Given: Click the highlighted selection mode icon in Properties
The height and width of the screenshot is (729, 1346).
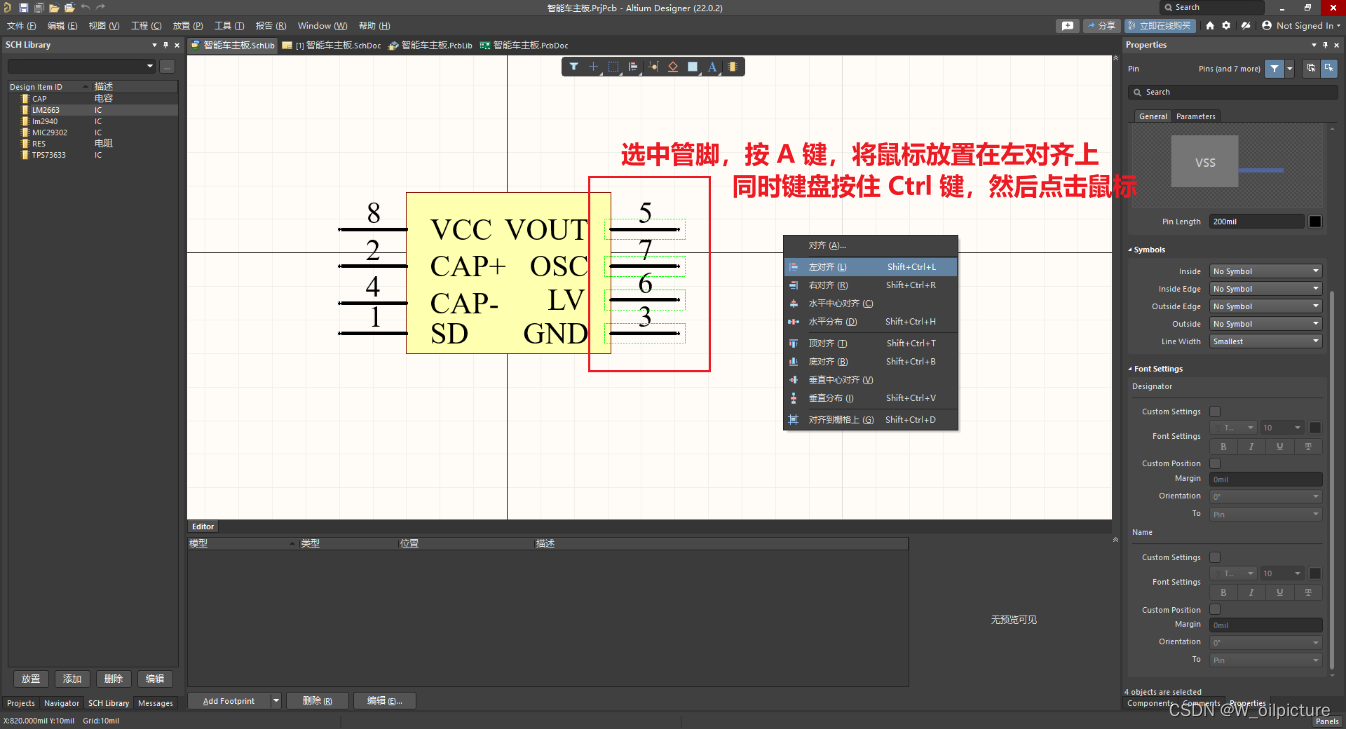Looking at the screenshot, I should point(1329,69).
